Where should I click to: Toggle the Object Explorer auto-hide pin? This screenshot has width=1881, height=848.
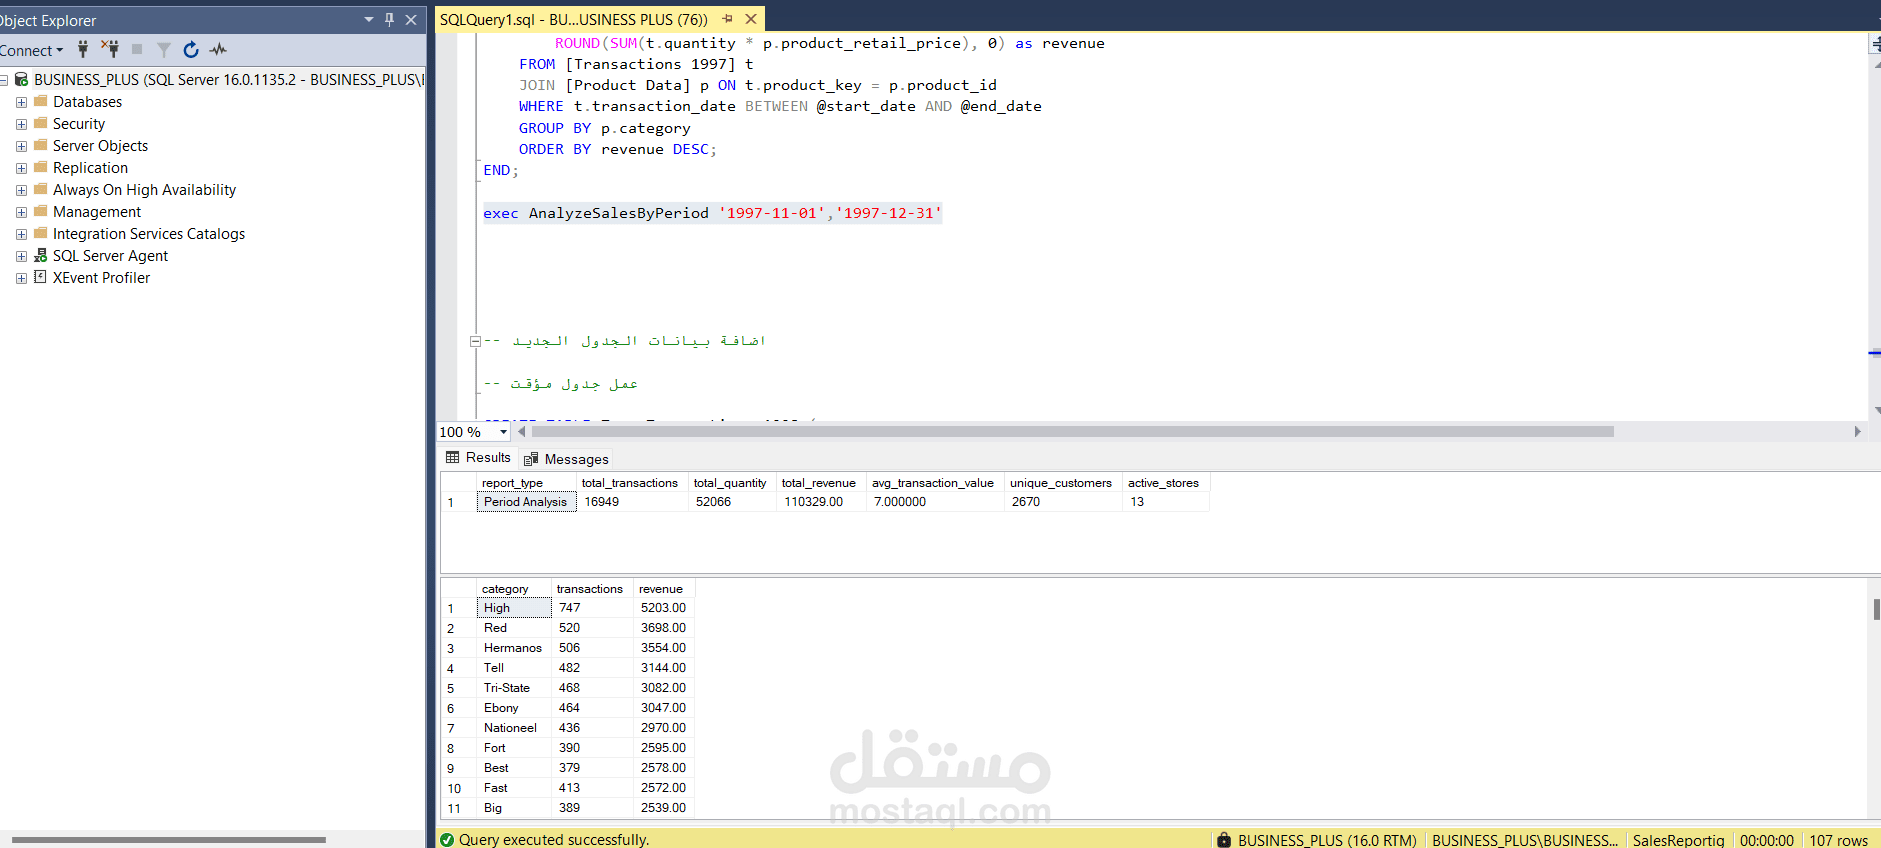390,19
